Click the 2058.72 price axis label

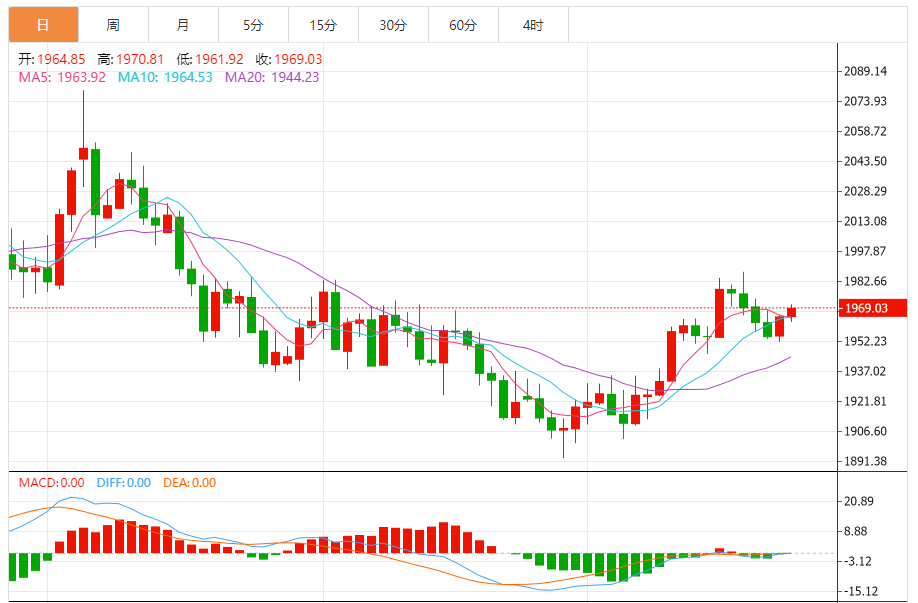coord(865,131)
